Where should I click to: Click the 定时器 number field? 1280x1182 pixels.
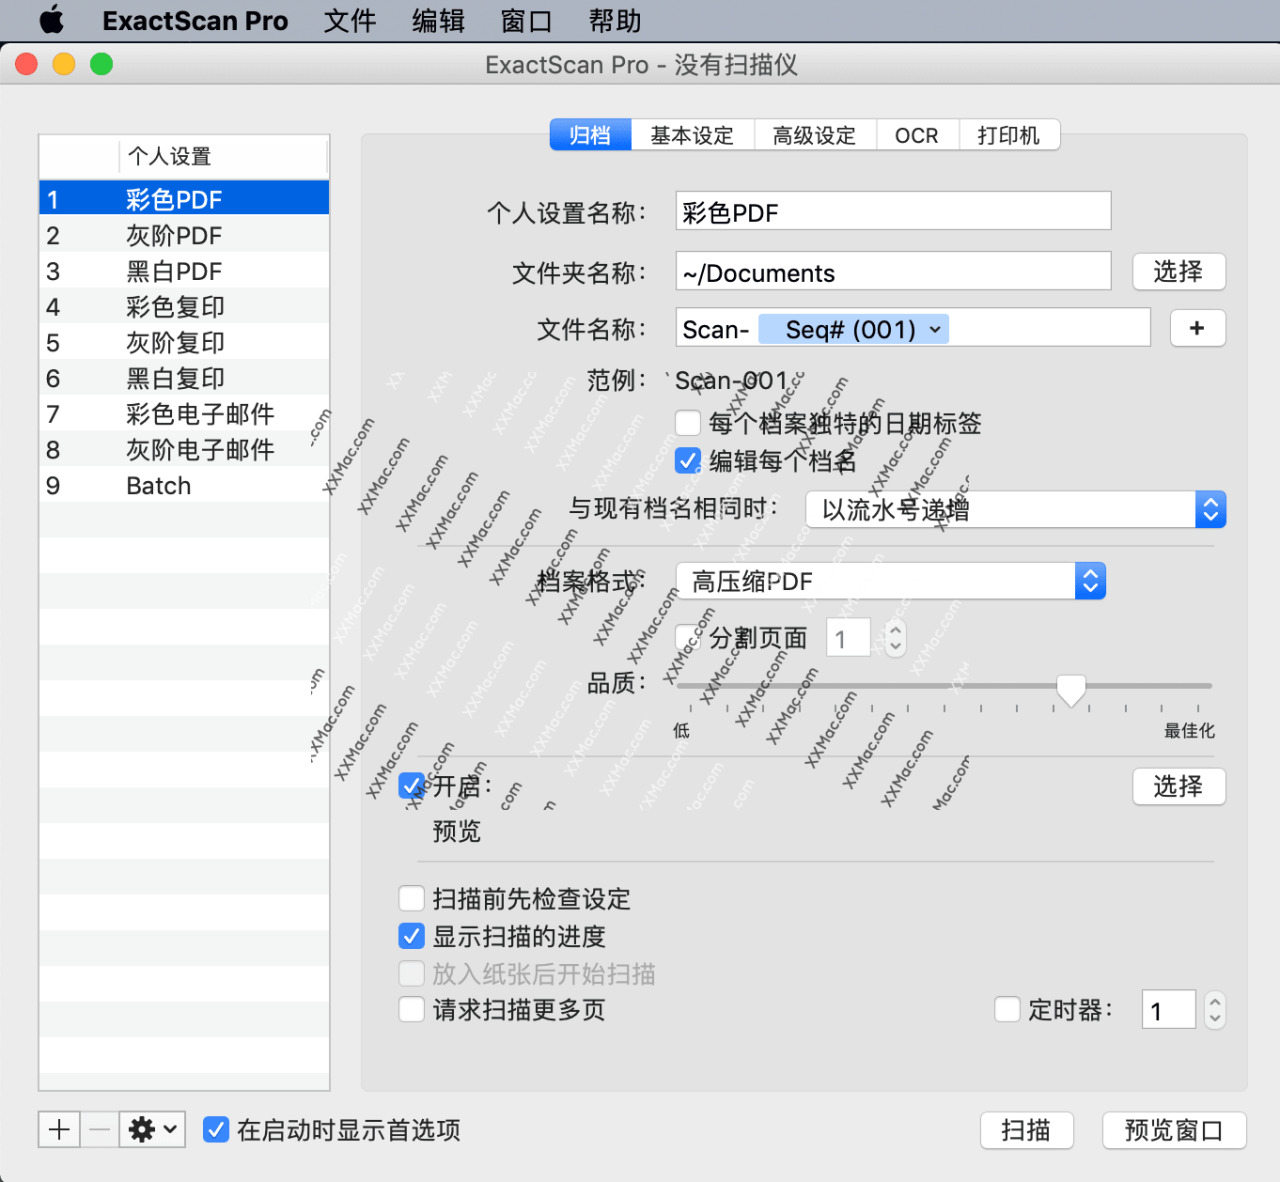[x=1169, y=1010]
